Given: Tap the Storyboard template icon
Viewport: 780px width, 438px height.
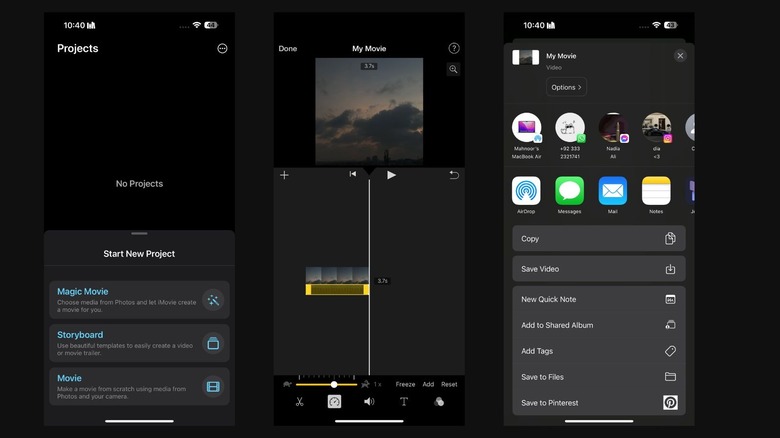Looking at the screenshot, I should 213,343.
